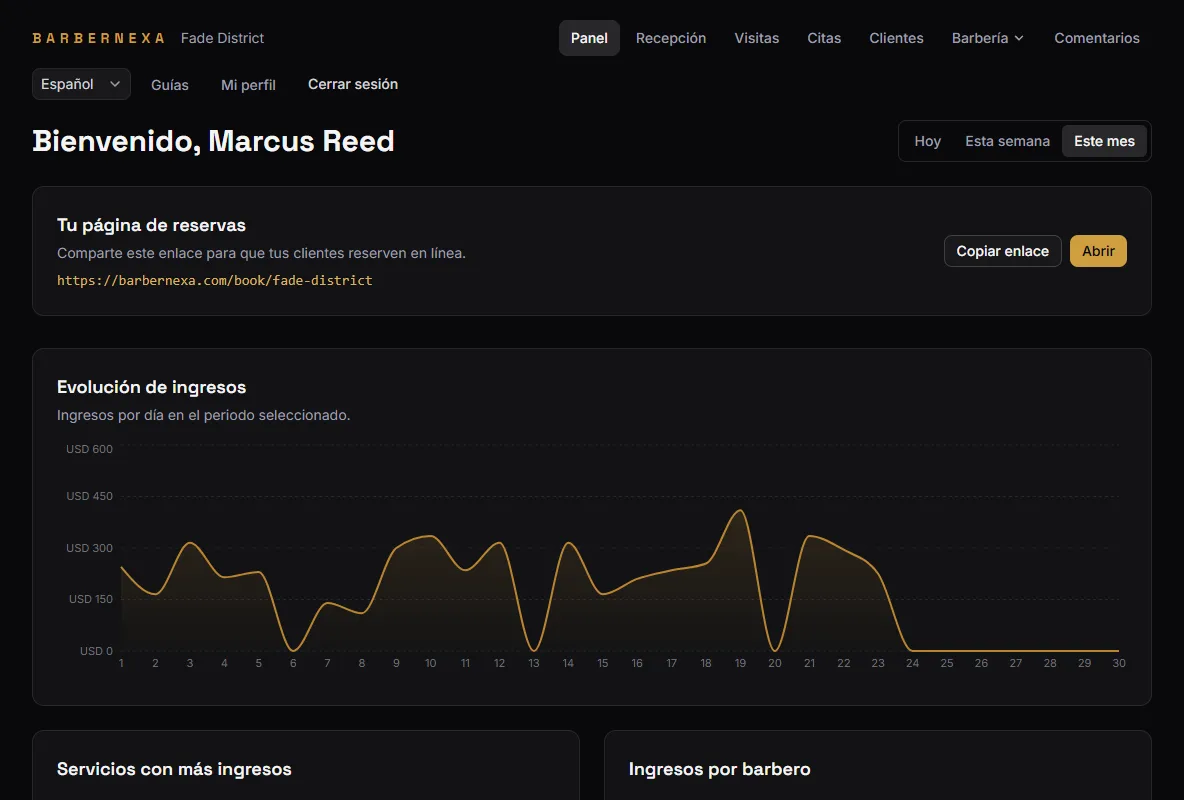Viewport: 1184px width, 800px height.
Task: Open the Comentarios section
Action: point(1096,38)
